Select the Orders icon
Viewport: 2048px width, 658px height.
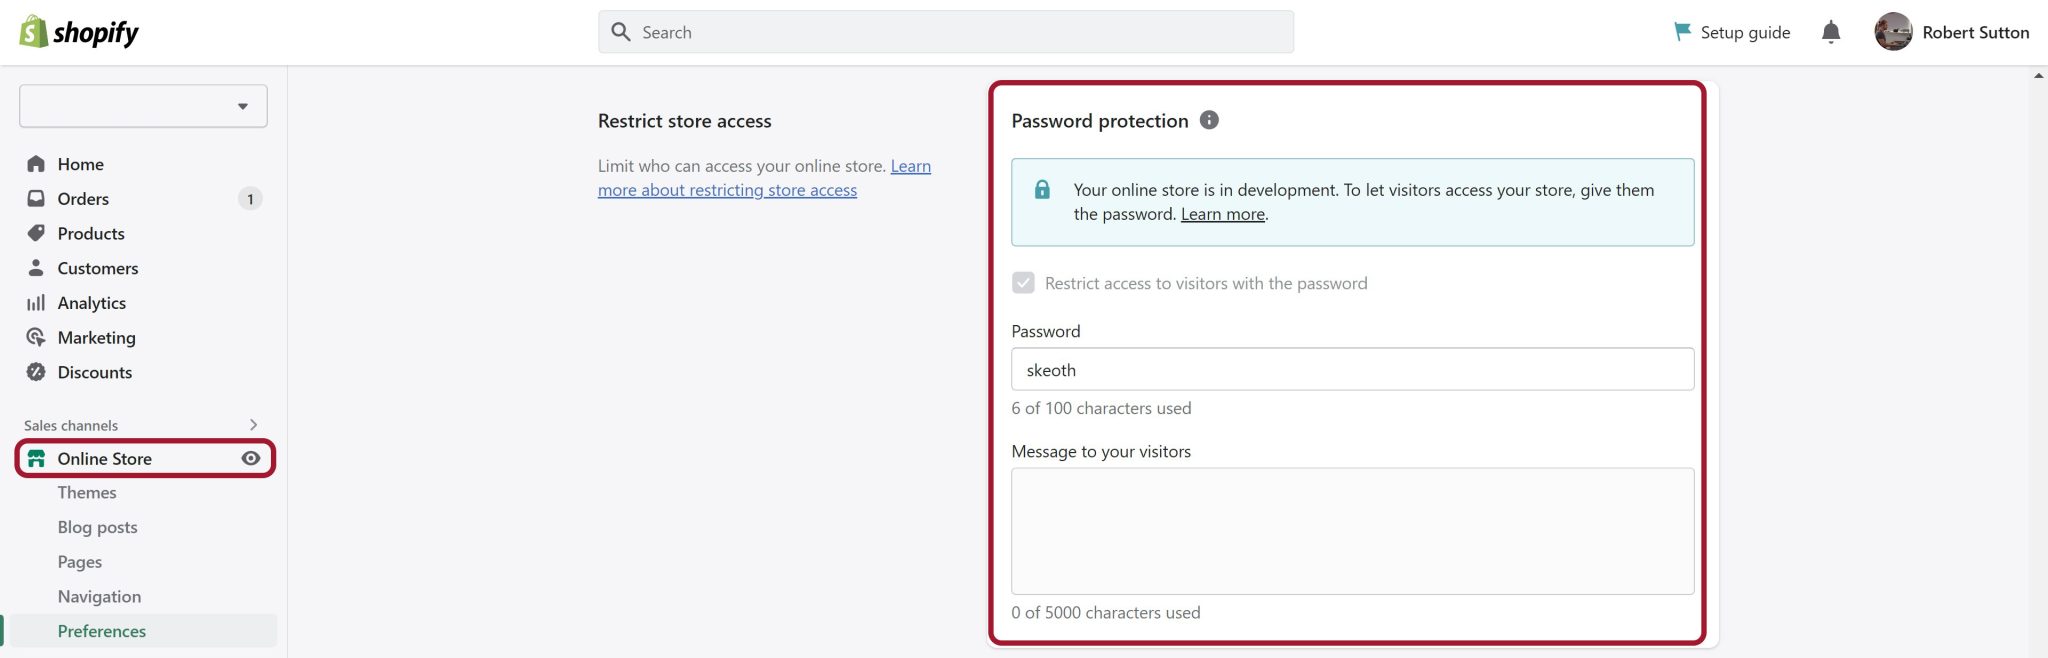(36, 198)
